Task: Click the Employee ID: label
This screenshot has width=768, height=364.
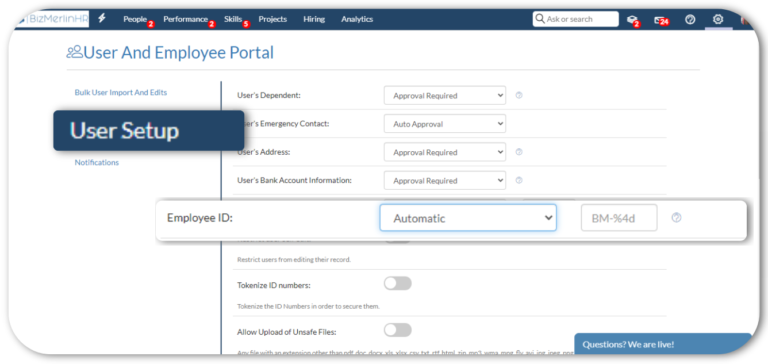Action: (x=200, y=218)
